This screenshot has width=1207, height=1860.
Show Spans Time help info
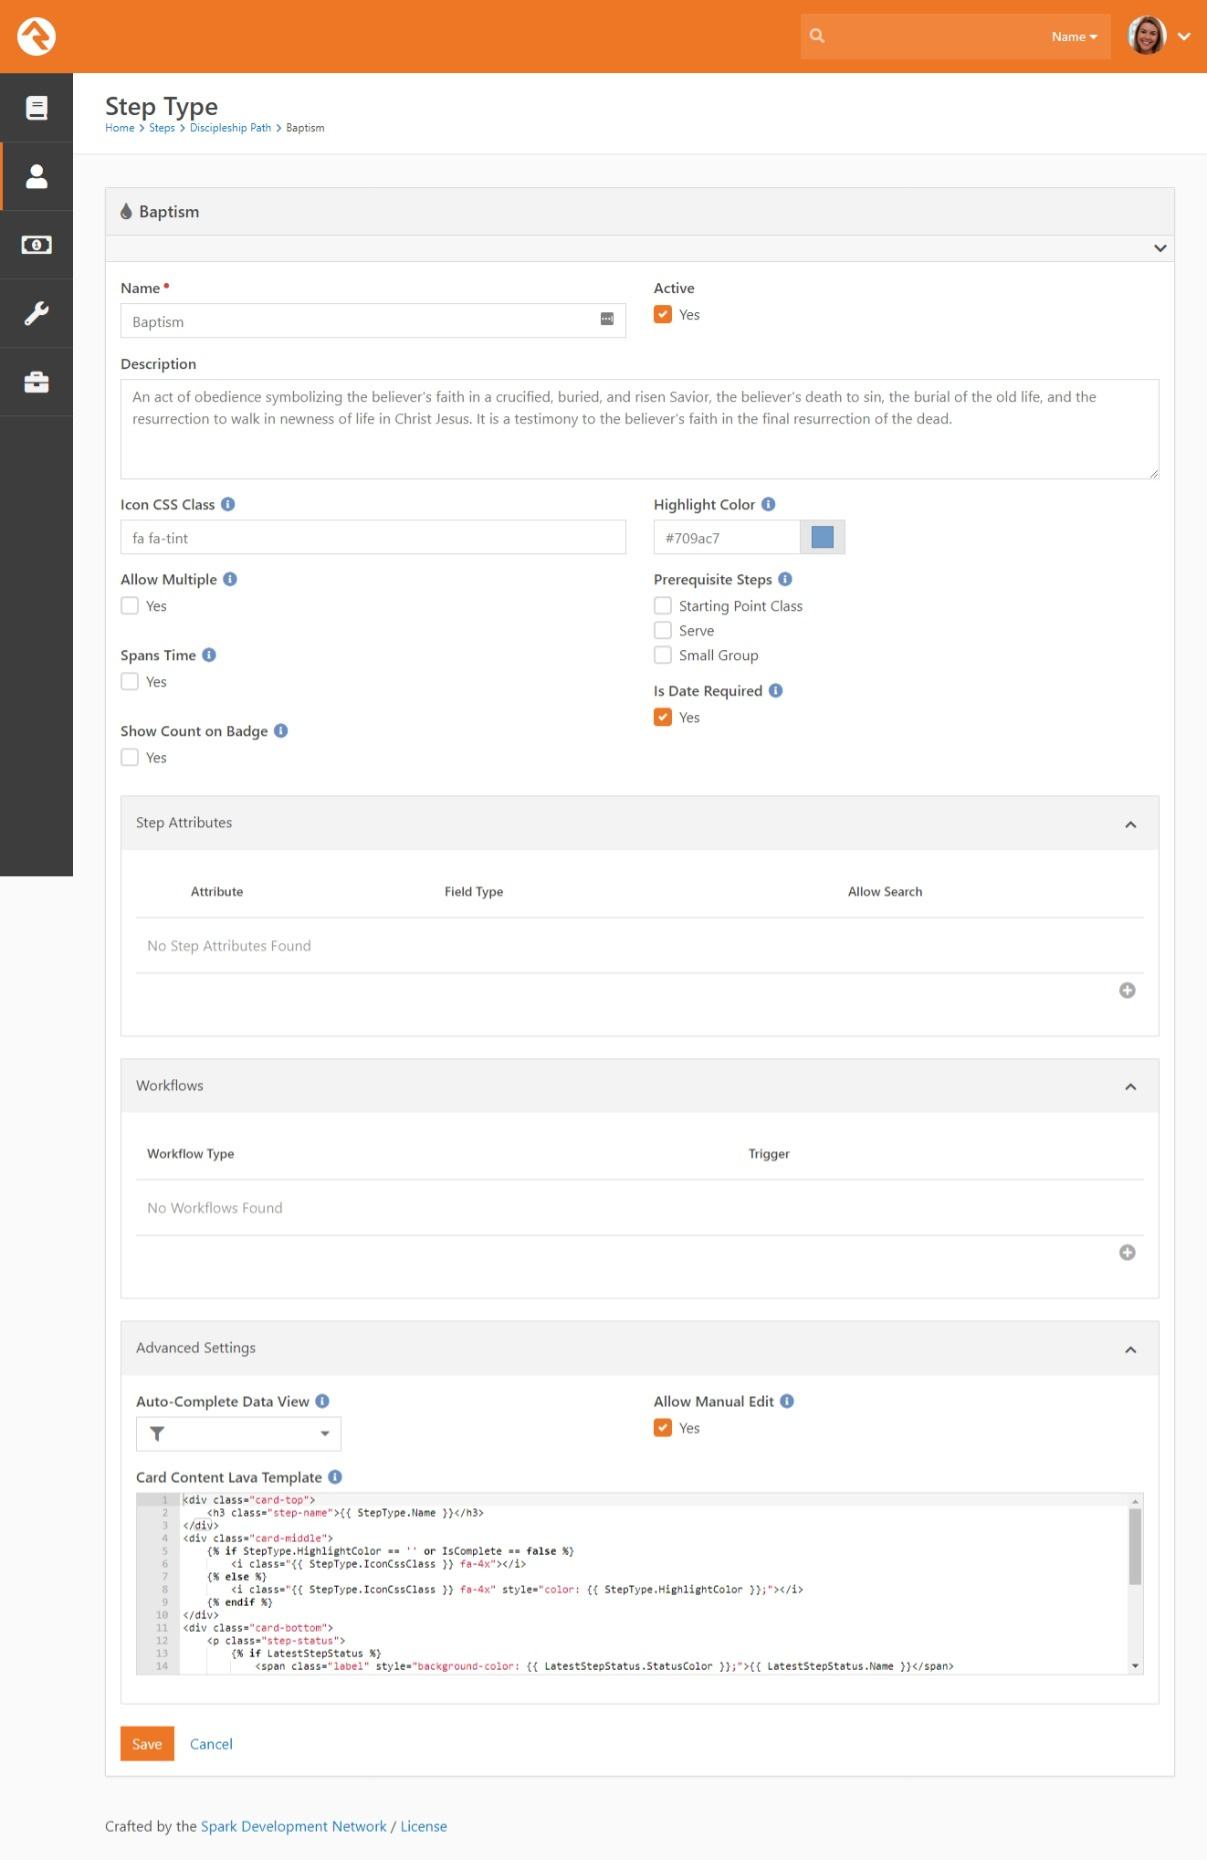pyautogui.click(x=209, y=655)
